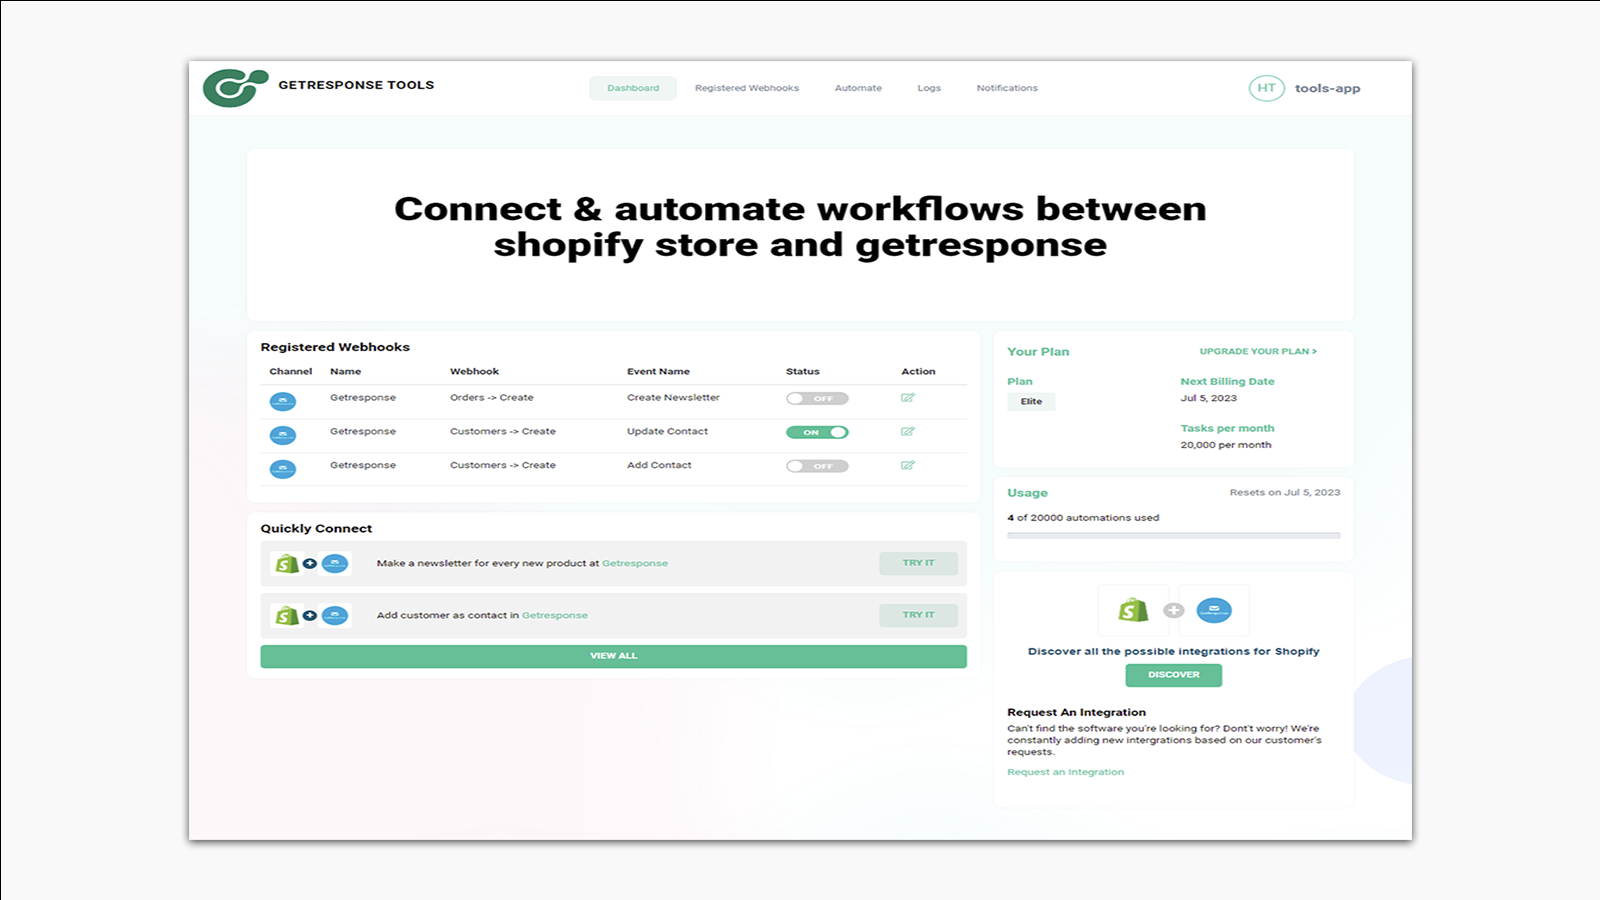The width and height of the screenshot is (1600, 900).
Task: Click the Getresponse name in Update Contact row
Action: (363, 432)
